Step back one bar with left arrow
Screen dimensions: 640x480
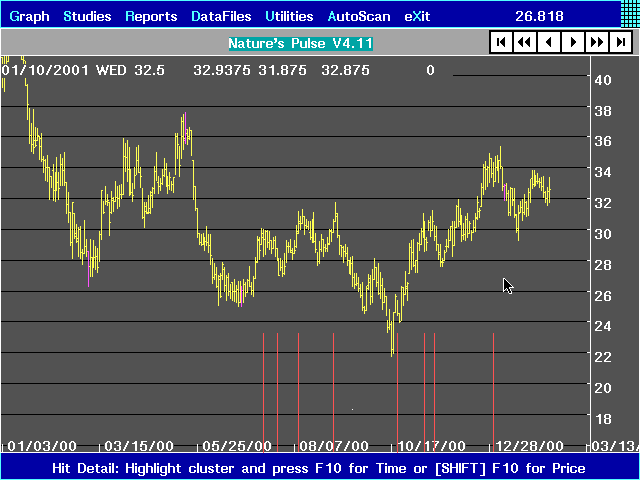548,42
